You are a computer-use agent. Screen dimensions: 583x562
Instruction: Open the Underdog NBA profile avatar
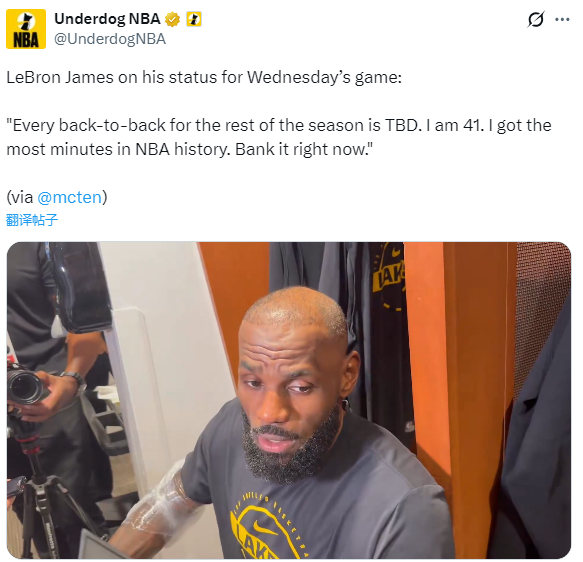click(x=26, y=29)
